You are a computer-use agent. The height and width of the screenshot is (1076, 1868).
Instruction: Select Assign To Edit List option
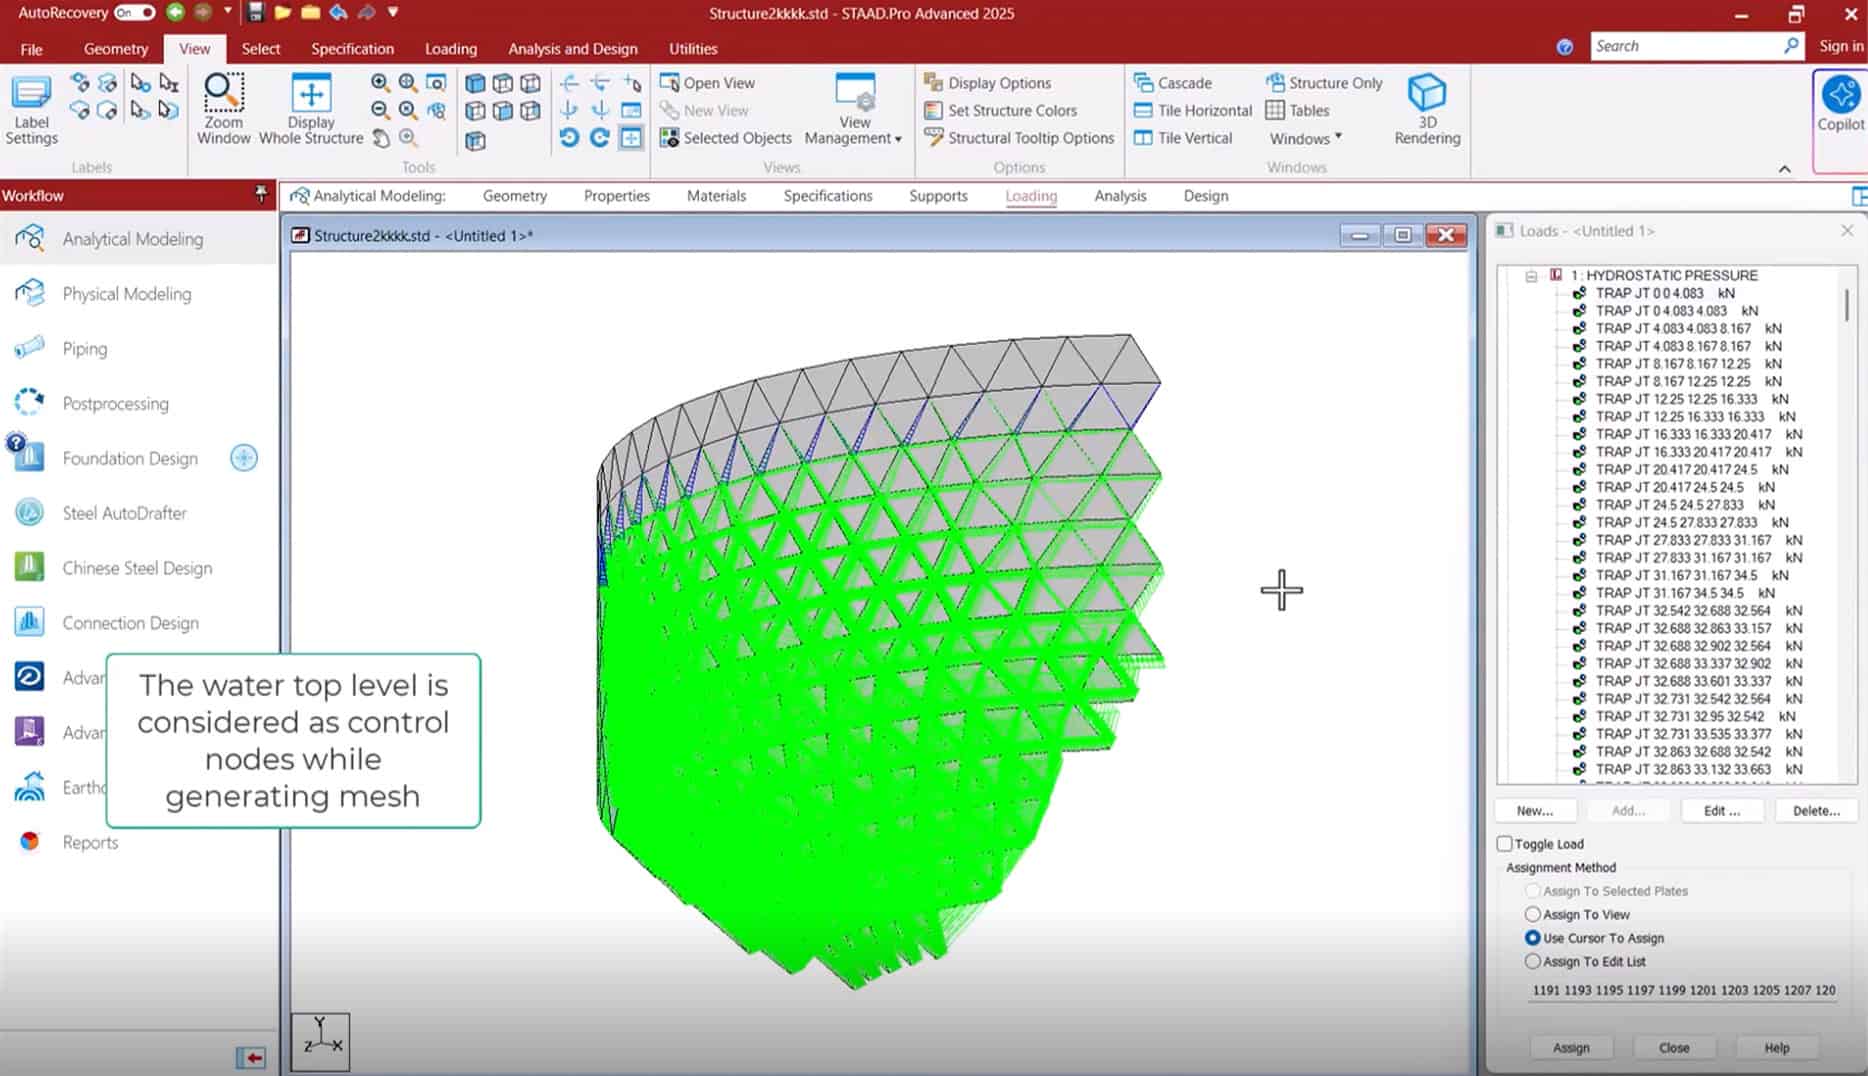click(1533, 961)
